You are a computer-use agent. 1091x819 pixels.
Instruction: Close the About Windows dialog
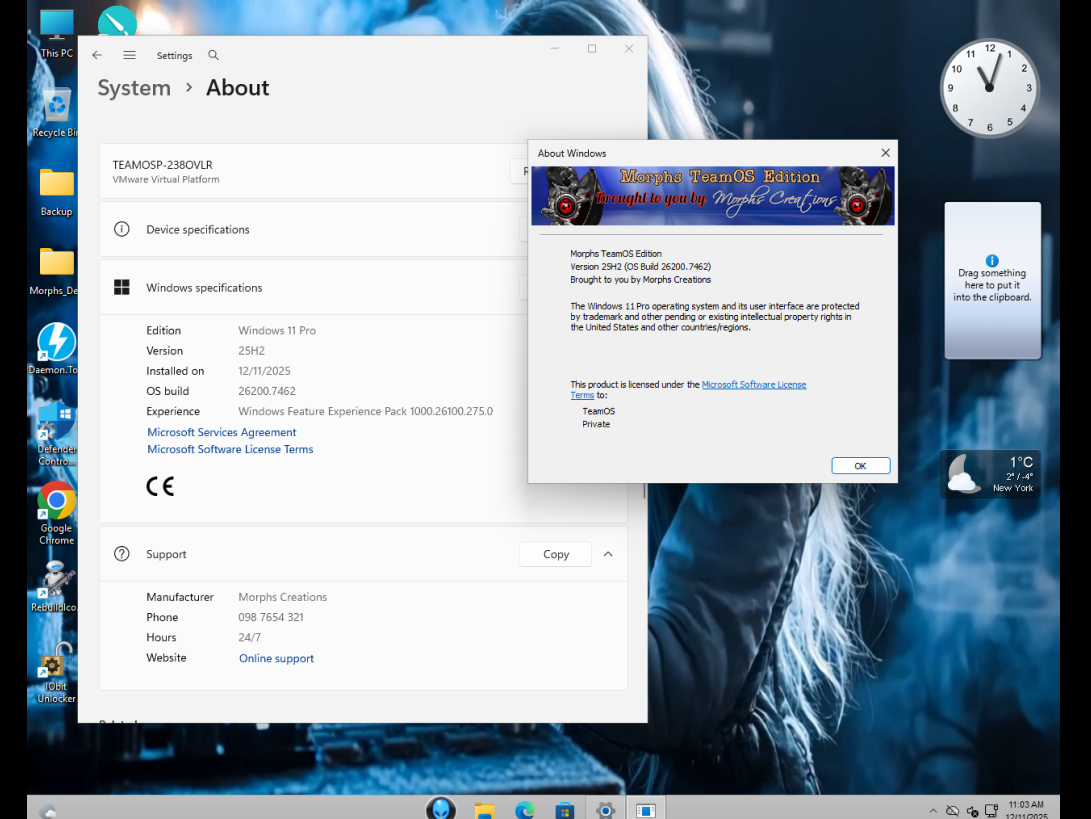(885, 152)
